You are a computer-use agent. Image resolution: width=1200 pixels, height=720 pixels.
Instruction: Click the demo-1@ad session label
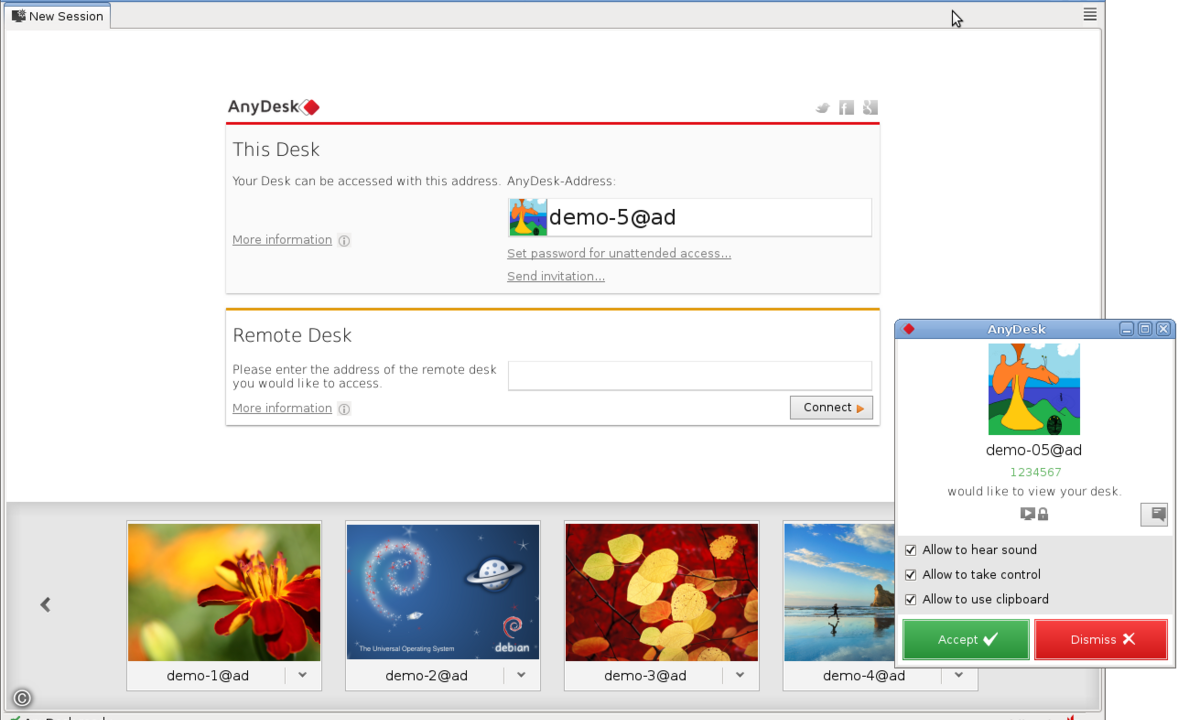tap(208, 676)
